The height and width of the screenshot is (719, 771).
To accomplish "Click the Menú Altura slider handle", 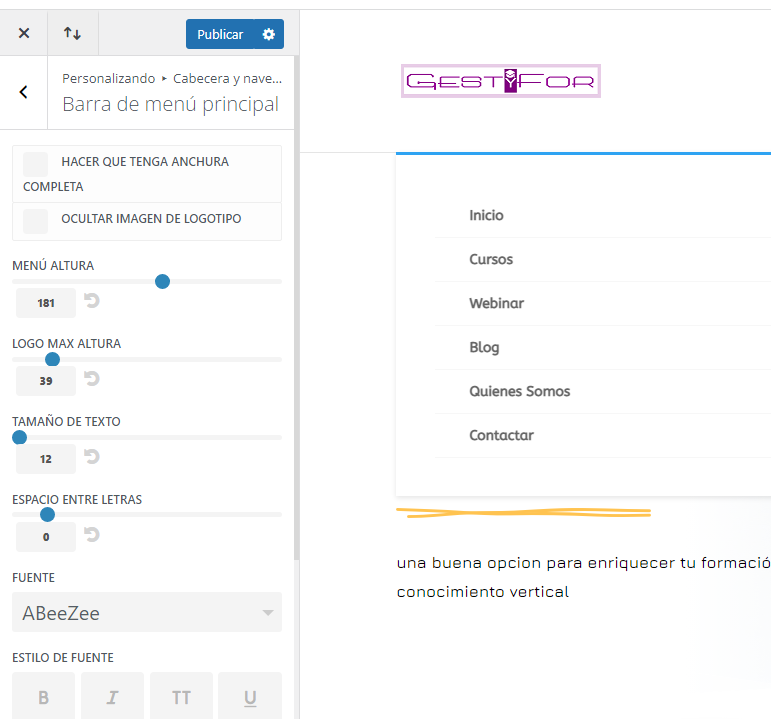I will click(x=162, y=282).
